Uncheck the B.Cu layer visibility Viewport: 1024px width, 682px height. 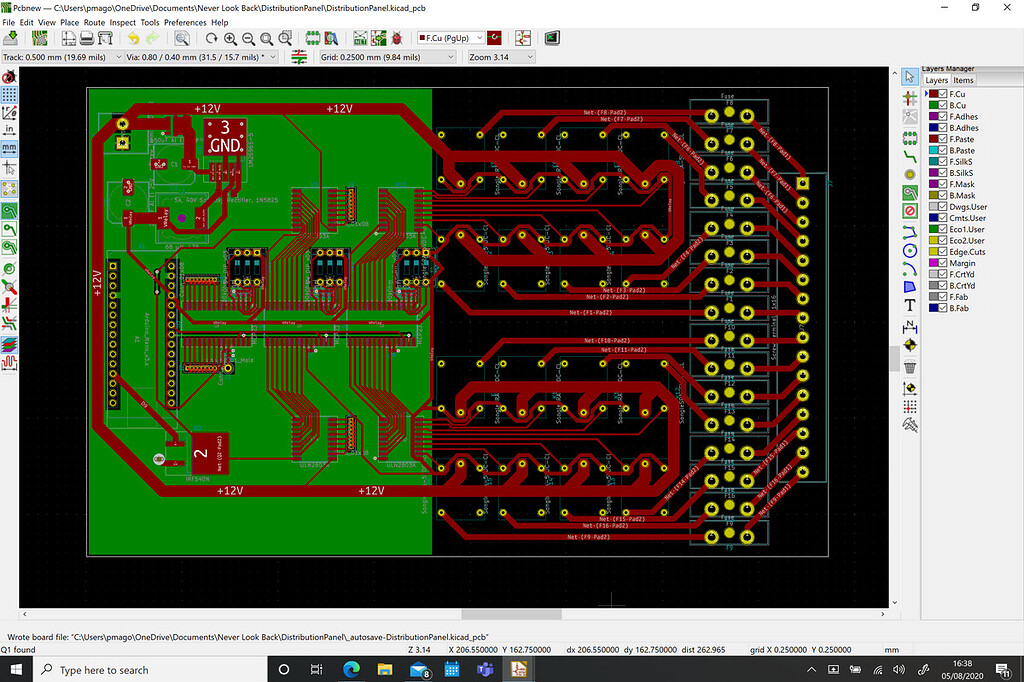pyautogui.click(x=942, y=105)
